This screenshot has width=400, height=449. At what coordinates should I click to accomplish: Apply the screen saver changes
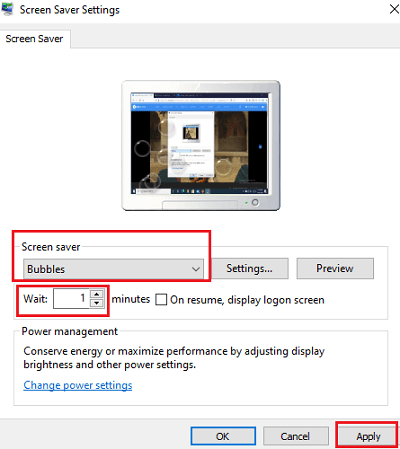pyautogui.click(x=368, y=436)
